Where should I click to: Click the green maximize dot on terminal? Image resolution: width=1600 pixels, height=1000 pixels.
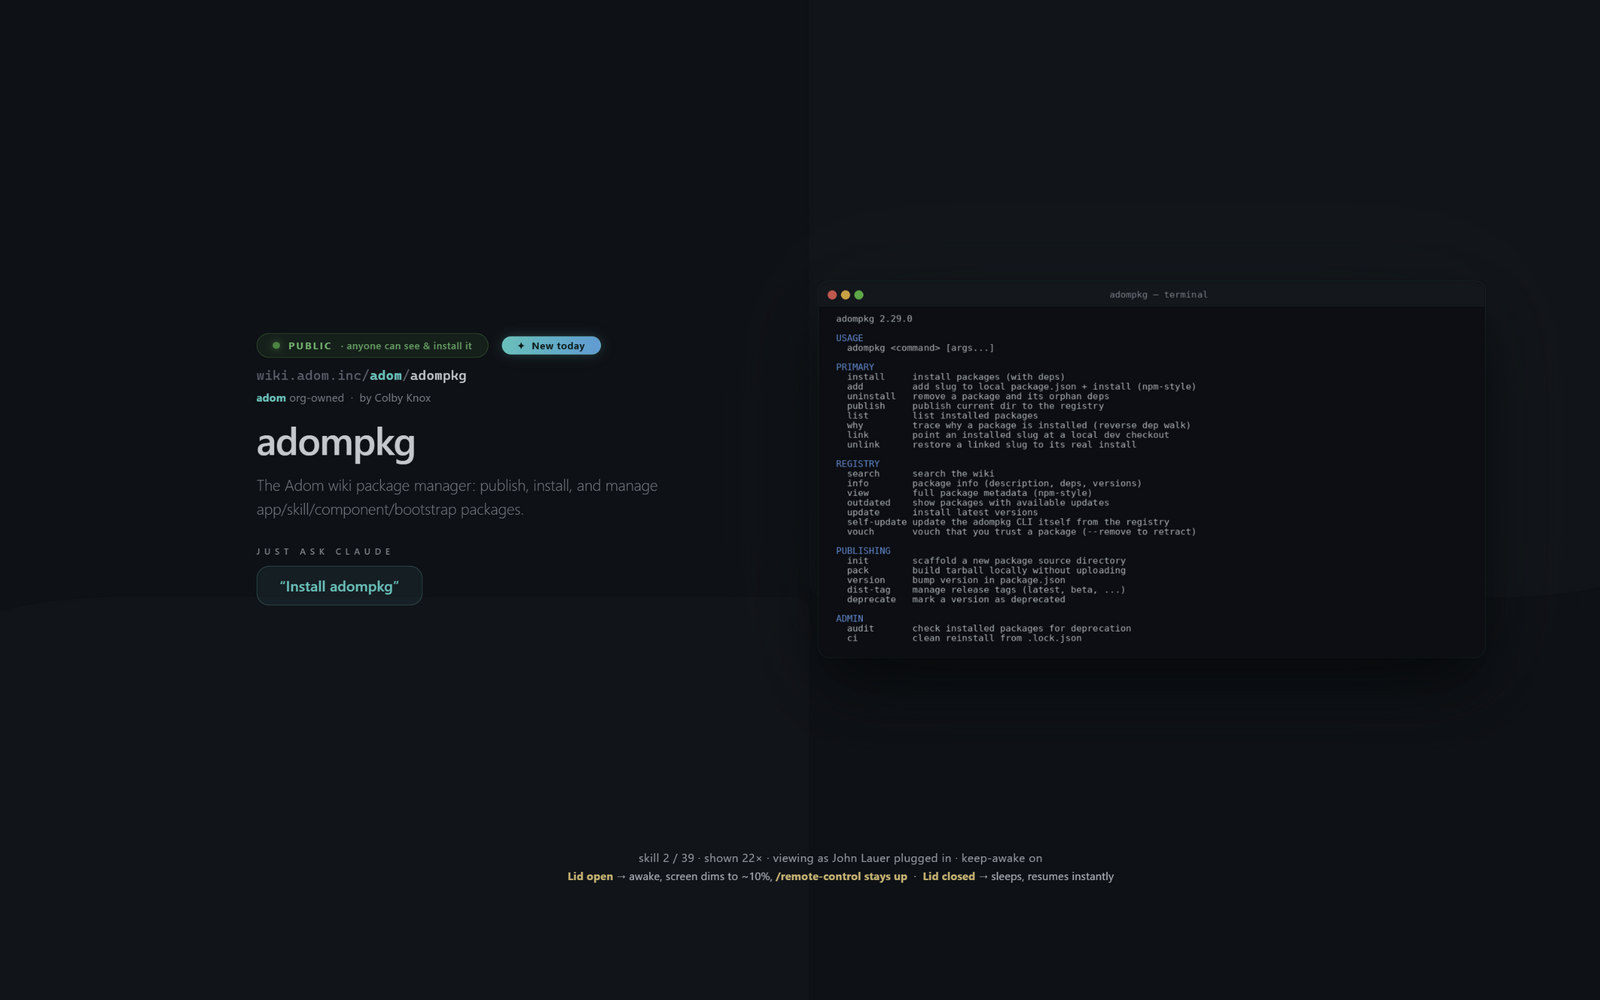click(x=858, y=295)
